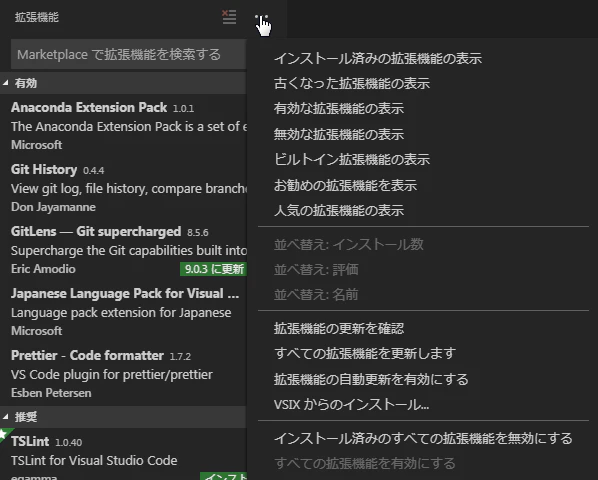598x480 pixels.
Task: Click the Esben Petersen publisher name
Action: pyautogui.click(x=51, y=393)
